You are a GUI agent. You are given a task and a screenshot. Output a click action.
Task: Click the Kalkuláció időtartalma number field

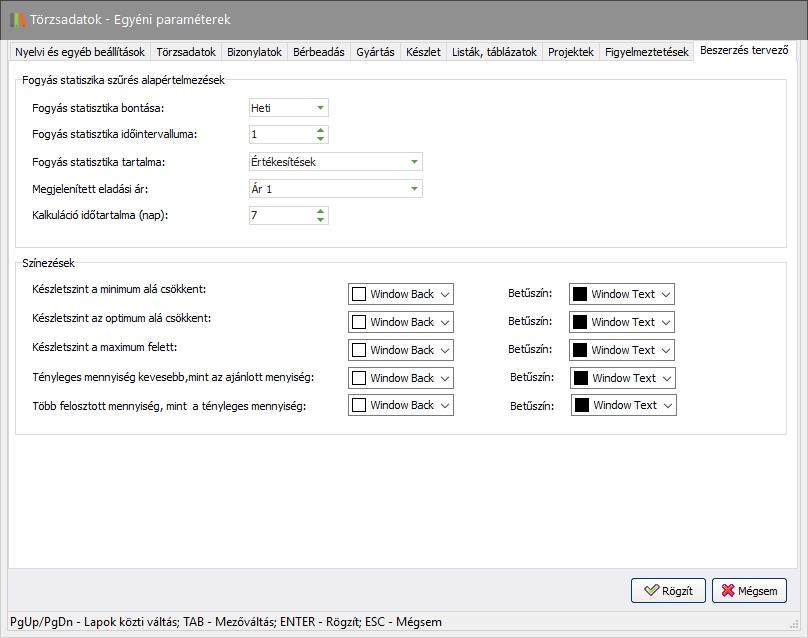pyautogui.click(x=280, y=215)
